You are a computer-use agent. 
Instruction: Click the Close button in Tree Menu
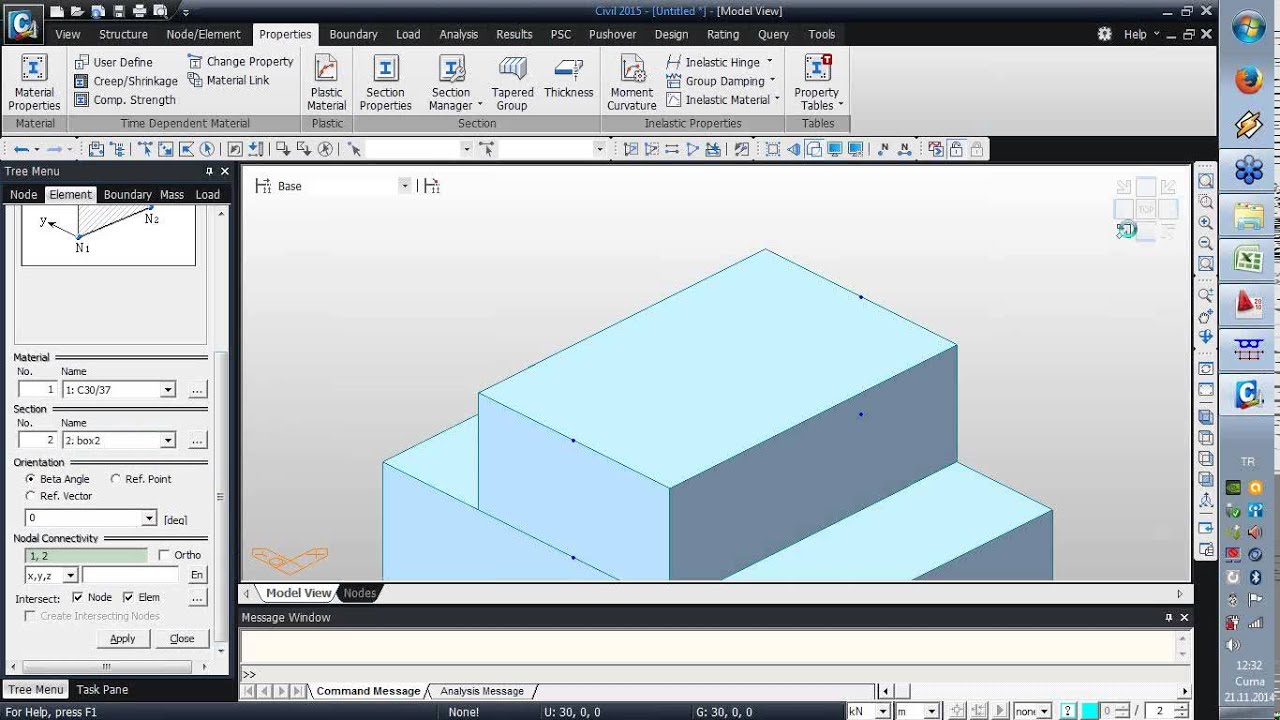(182, 639)
